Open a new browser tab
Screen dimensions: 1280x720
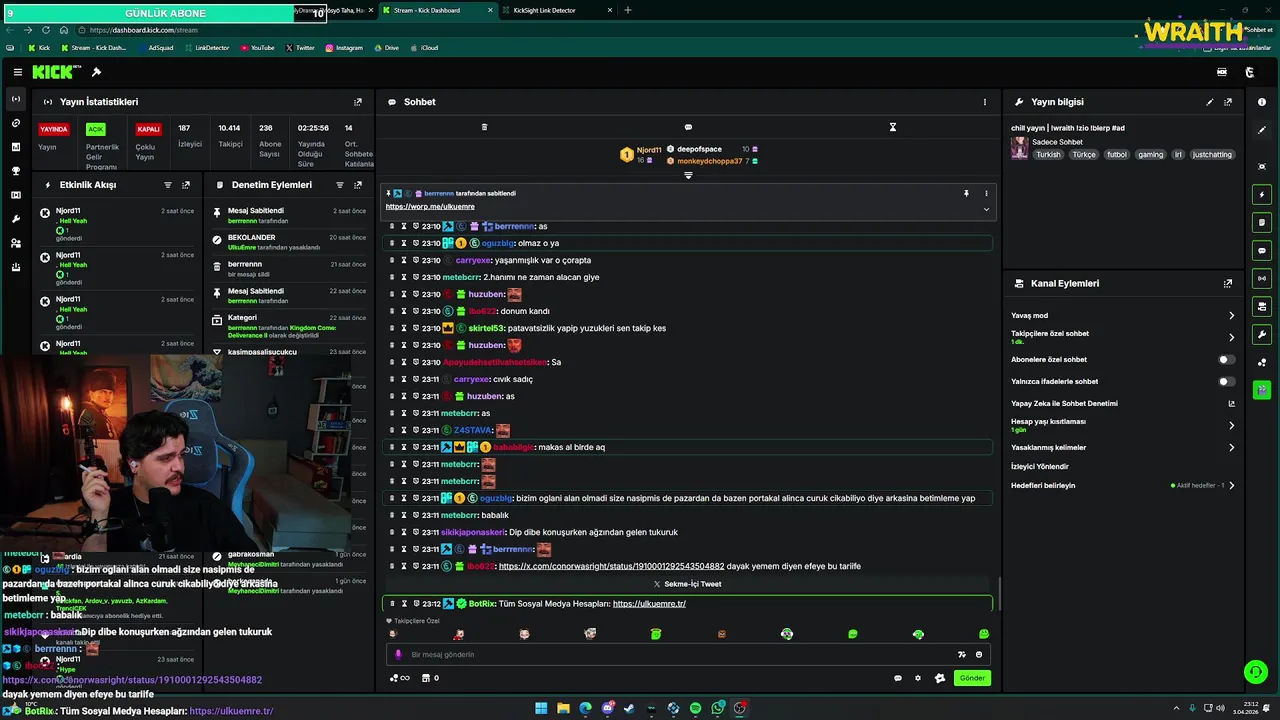pos(628,10)
